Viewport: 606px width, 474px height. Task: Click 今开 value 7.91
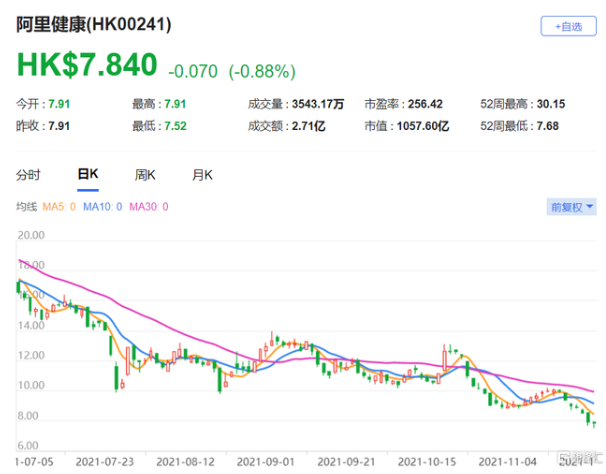pos(59,104)
